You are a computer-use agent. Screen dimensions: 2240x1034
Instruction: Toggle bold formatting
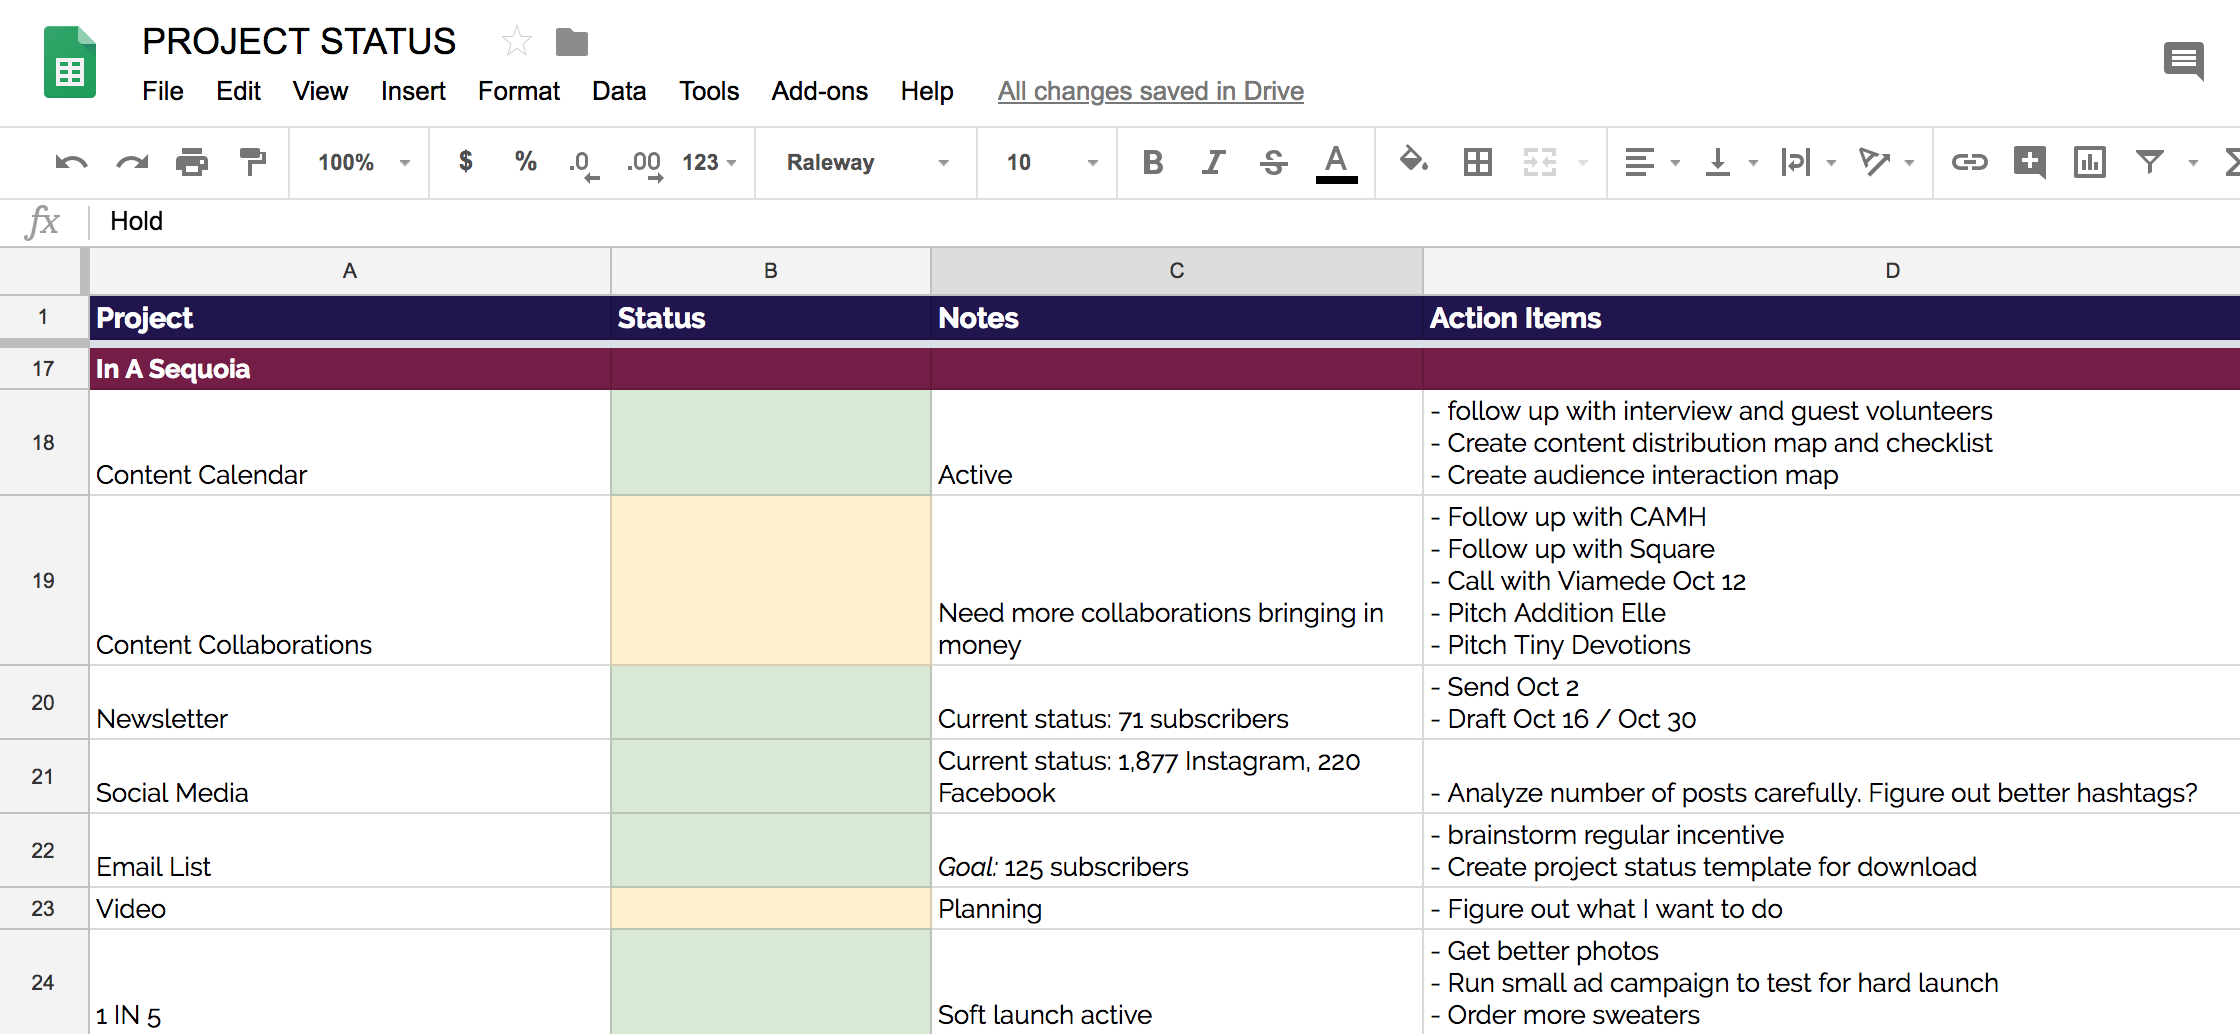pos(1153,162)
